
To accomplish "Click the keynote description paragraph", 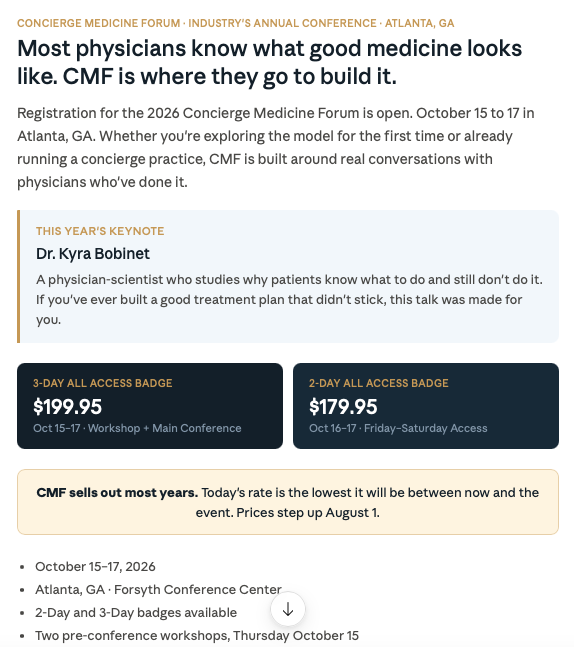I will coord(289,299).
